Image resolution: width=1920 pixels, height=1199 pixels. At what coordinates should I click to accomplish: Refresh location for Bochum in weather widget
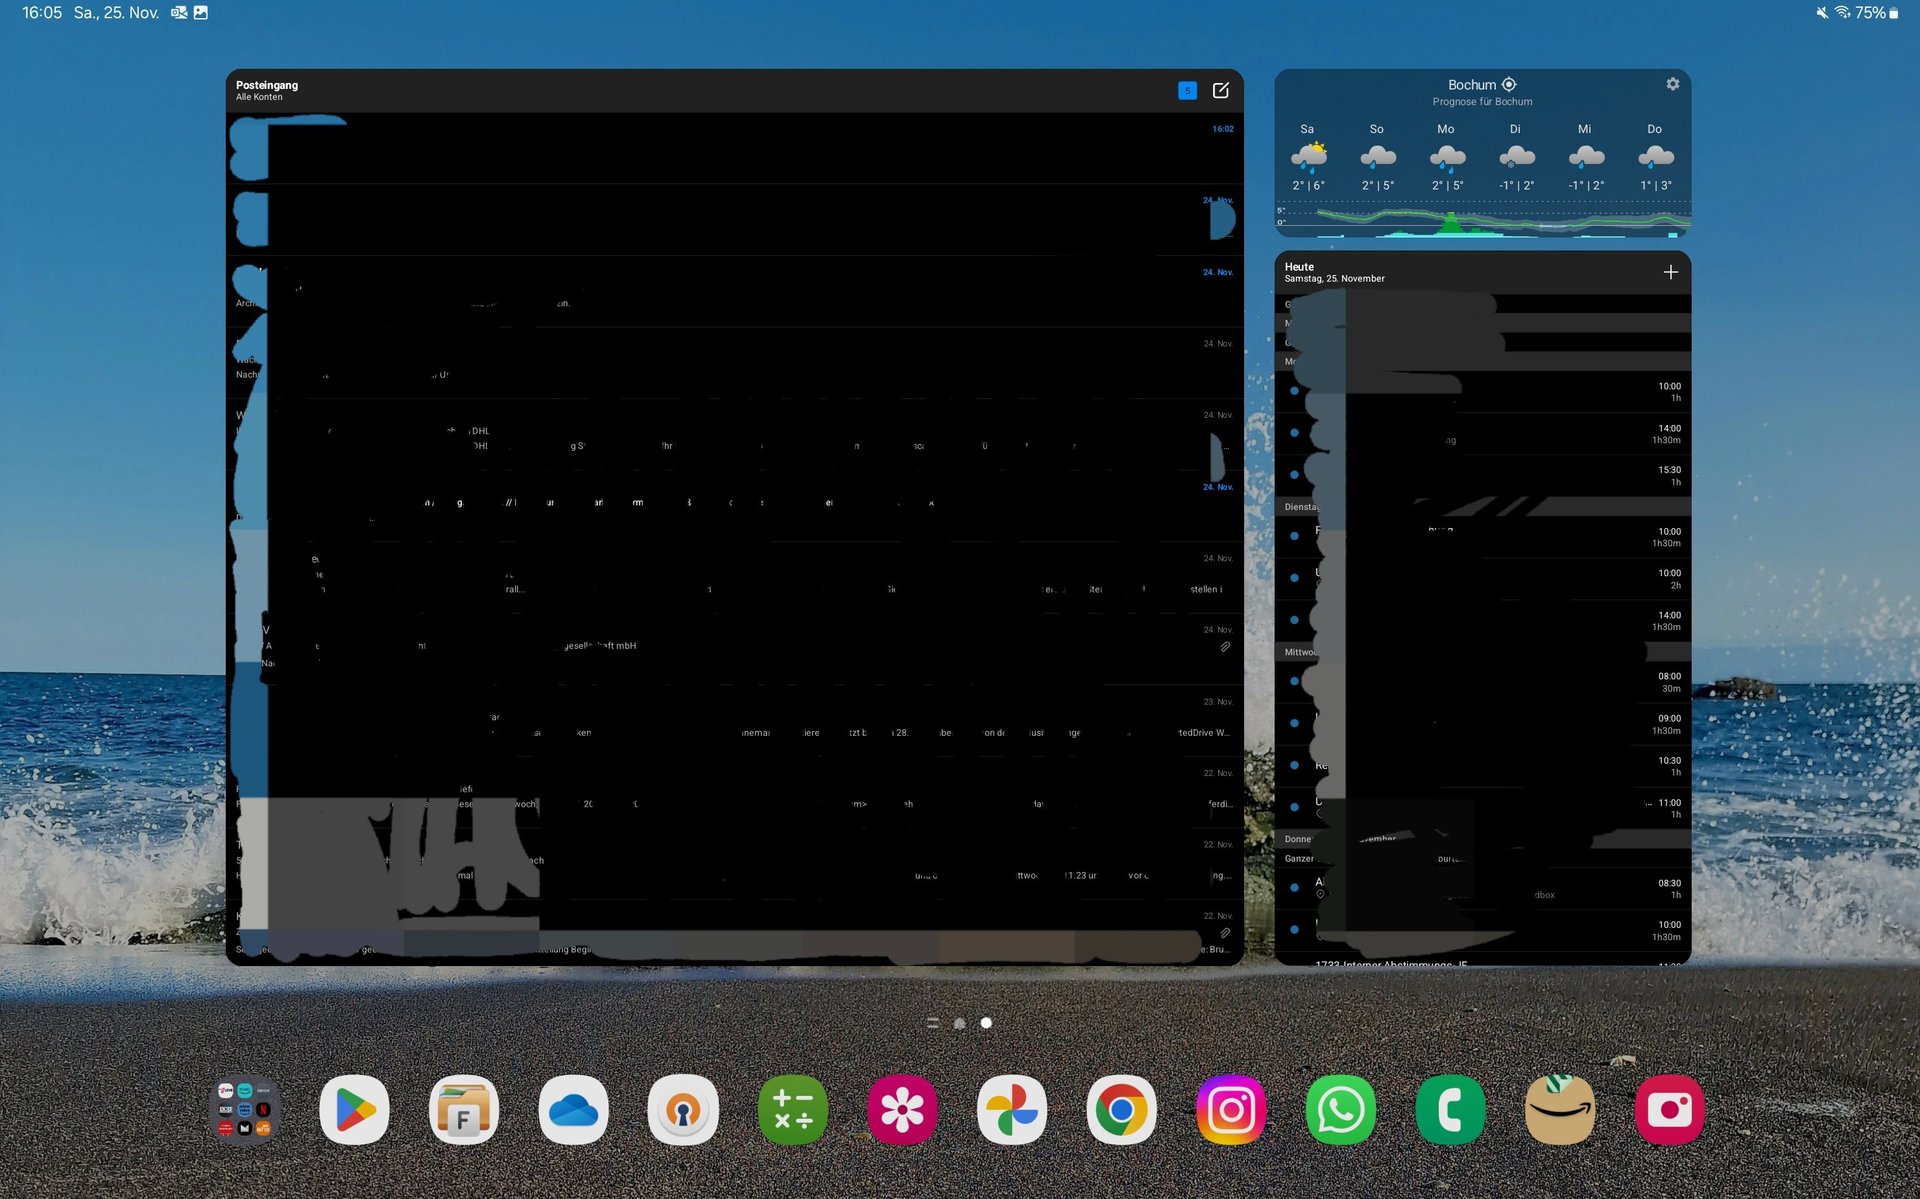coord(1509,85)
